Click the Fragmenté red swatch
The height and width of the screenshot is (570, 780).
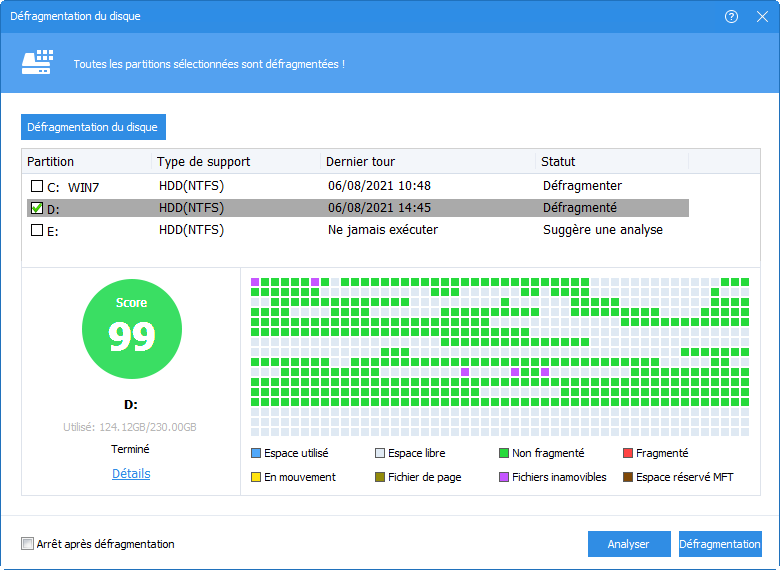tap(628, 453)
